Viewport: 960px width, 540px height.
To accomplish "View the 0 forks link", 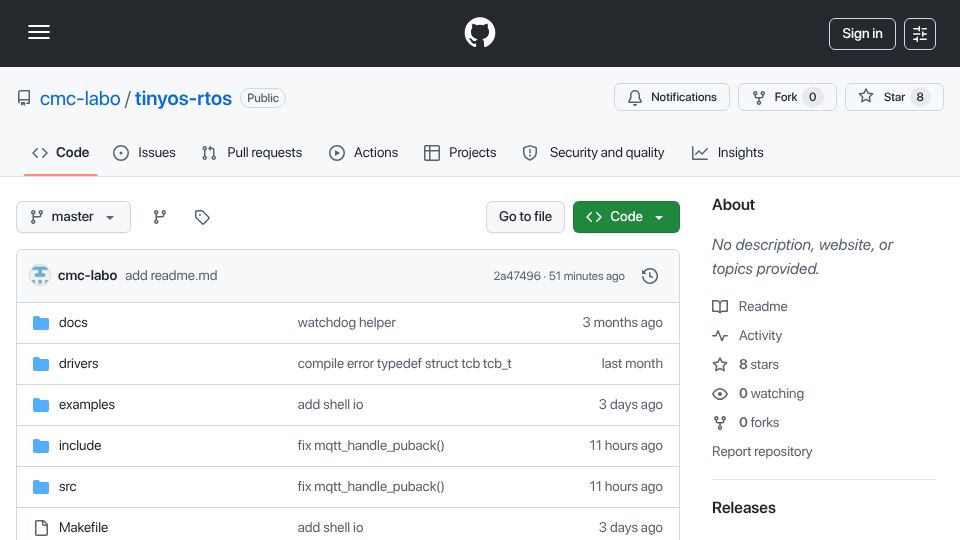I will coord(746,422).
